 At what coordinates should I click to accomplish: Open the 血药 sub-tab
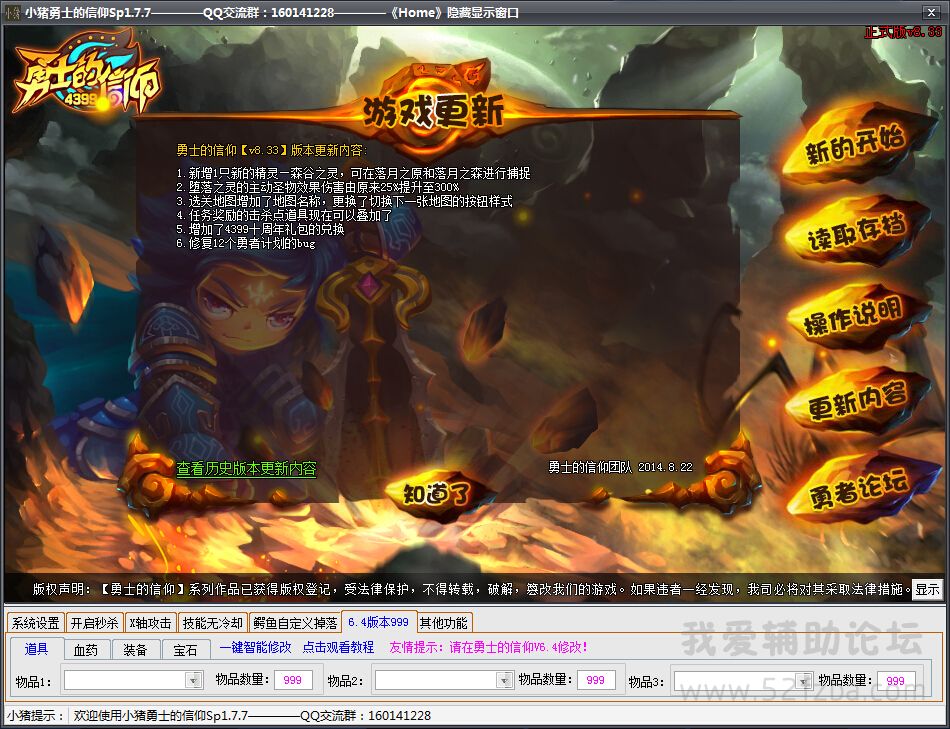(x=85, y=650)
